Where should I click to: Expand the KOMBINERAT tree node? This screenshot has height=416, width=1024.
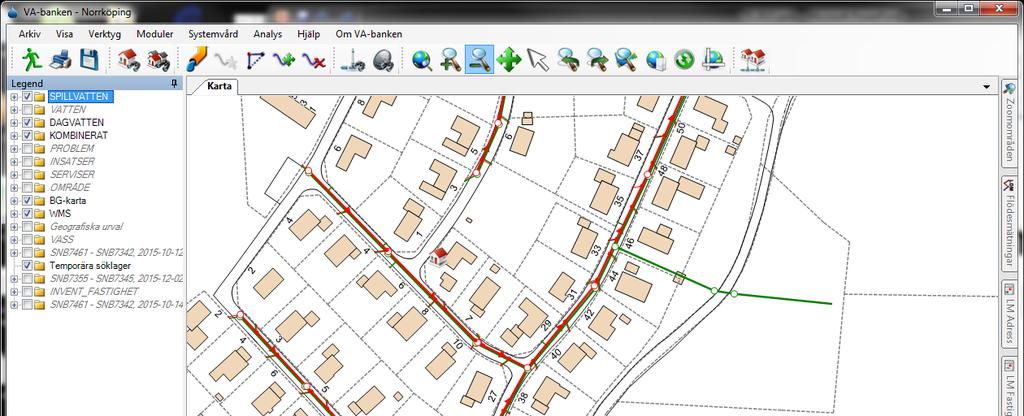pyautogui.click(x=14, y=136)
